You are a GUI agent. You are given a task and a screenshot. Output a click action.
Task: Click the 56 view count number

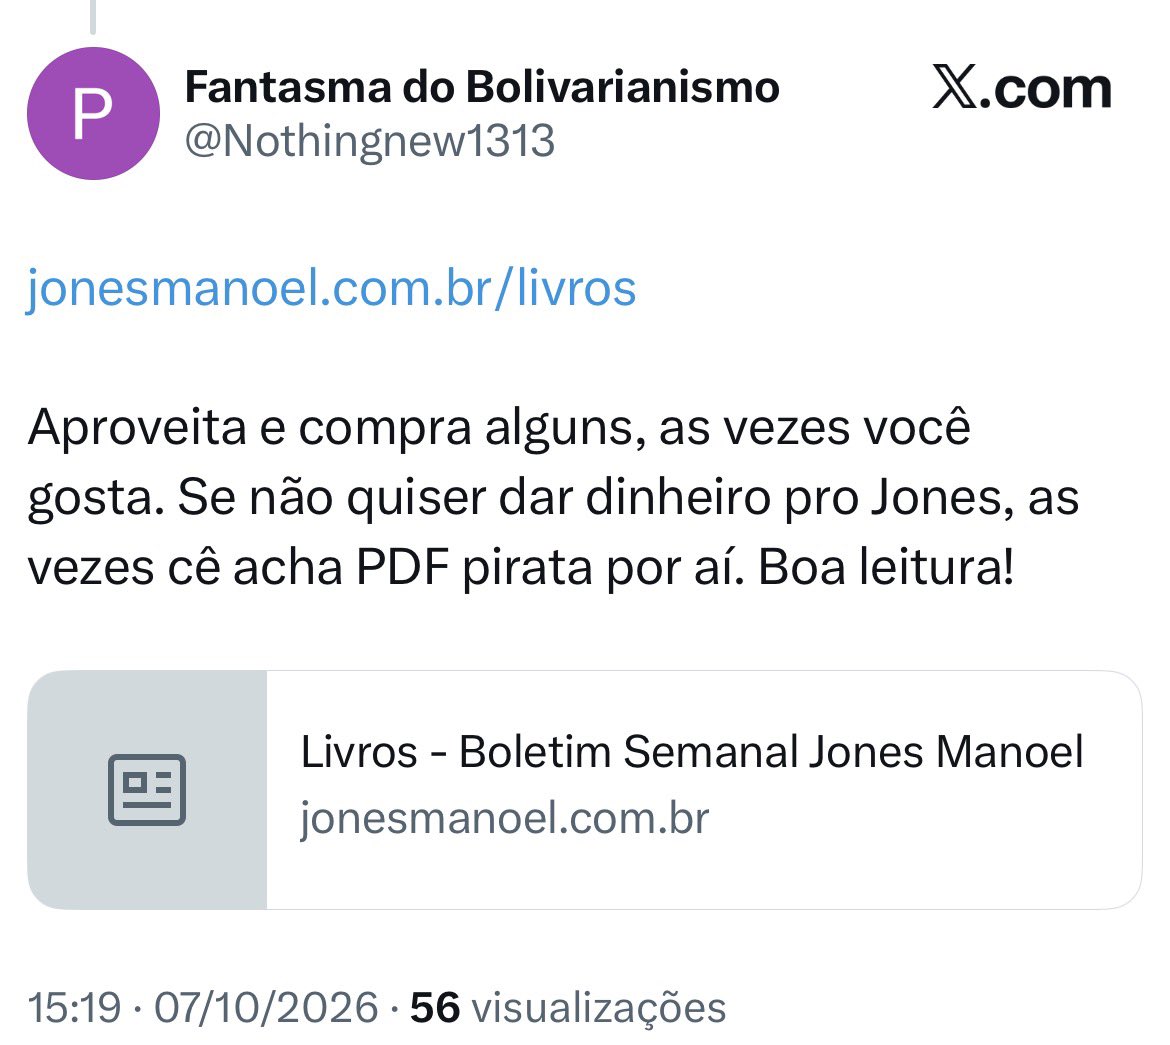[x=435, y=1008]
